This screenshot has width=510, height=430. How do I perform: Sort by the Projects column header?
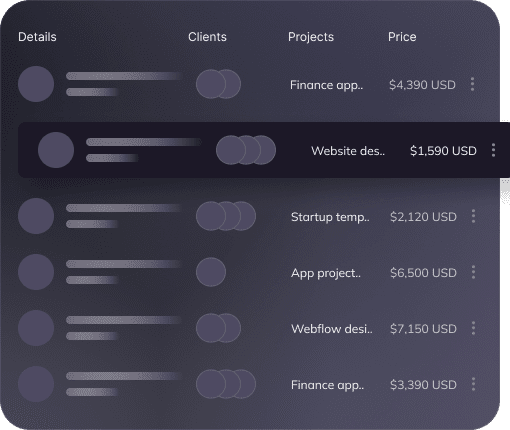(311, 37)
